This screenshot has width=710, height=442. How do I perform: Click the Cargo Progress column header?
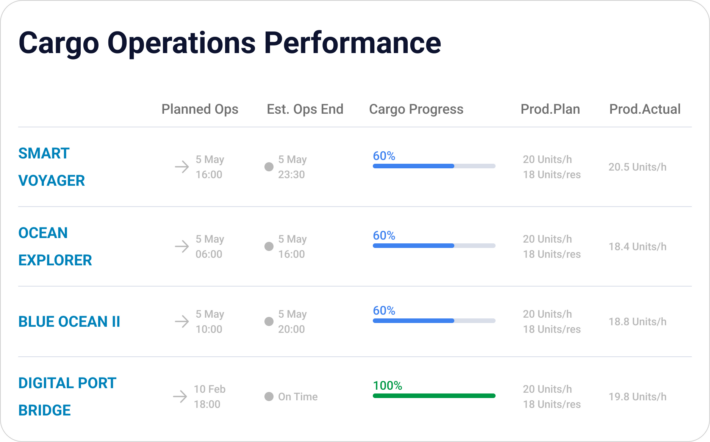pos(416,109)
